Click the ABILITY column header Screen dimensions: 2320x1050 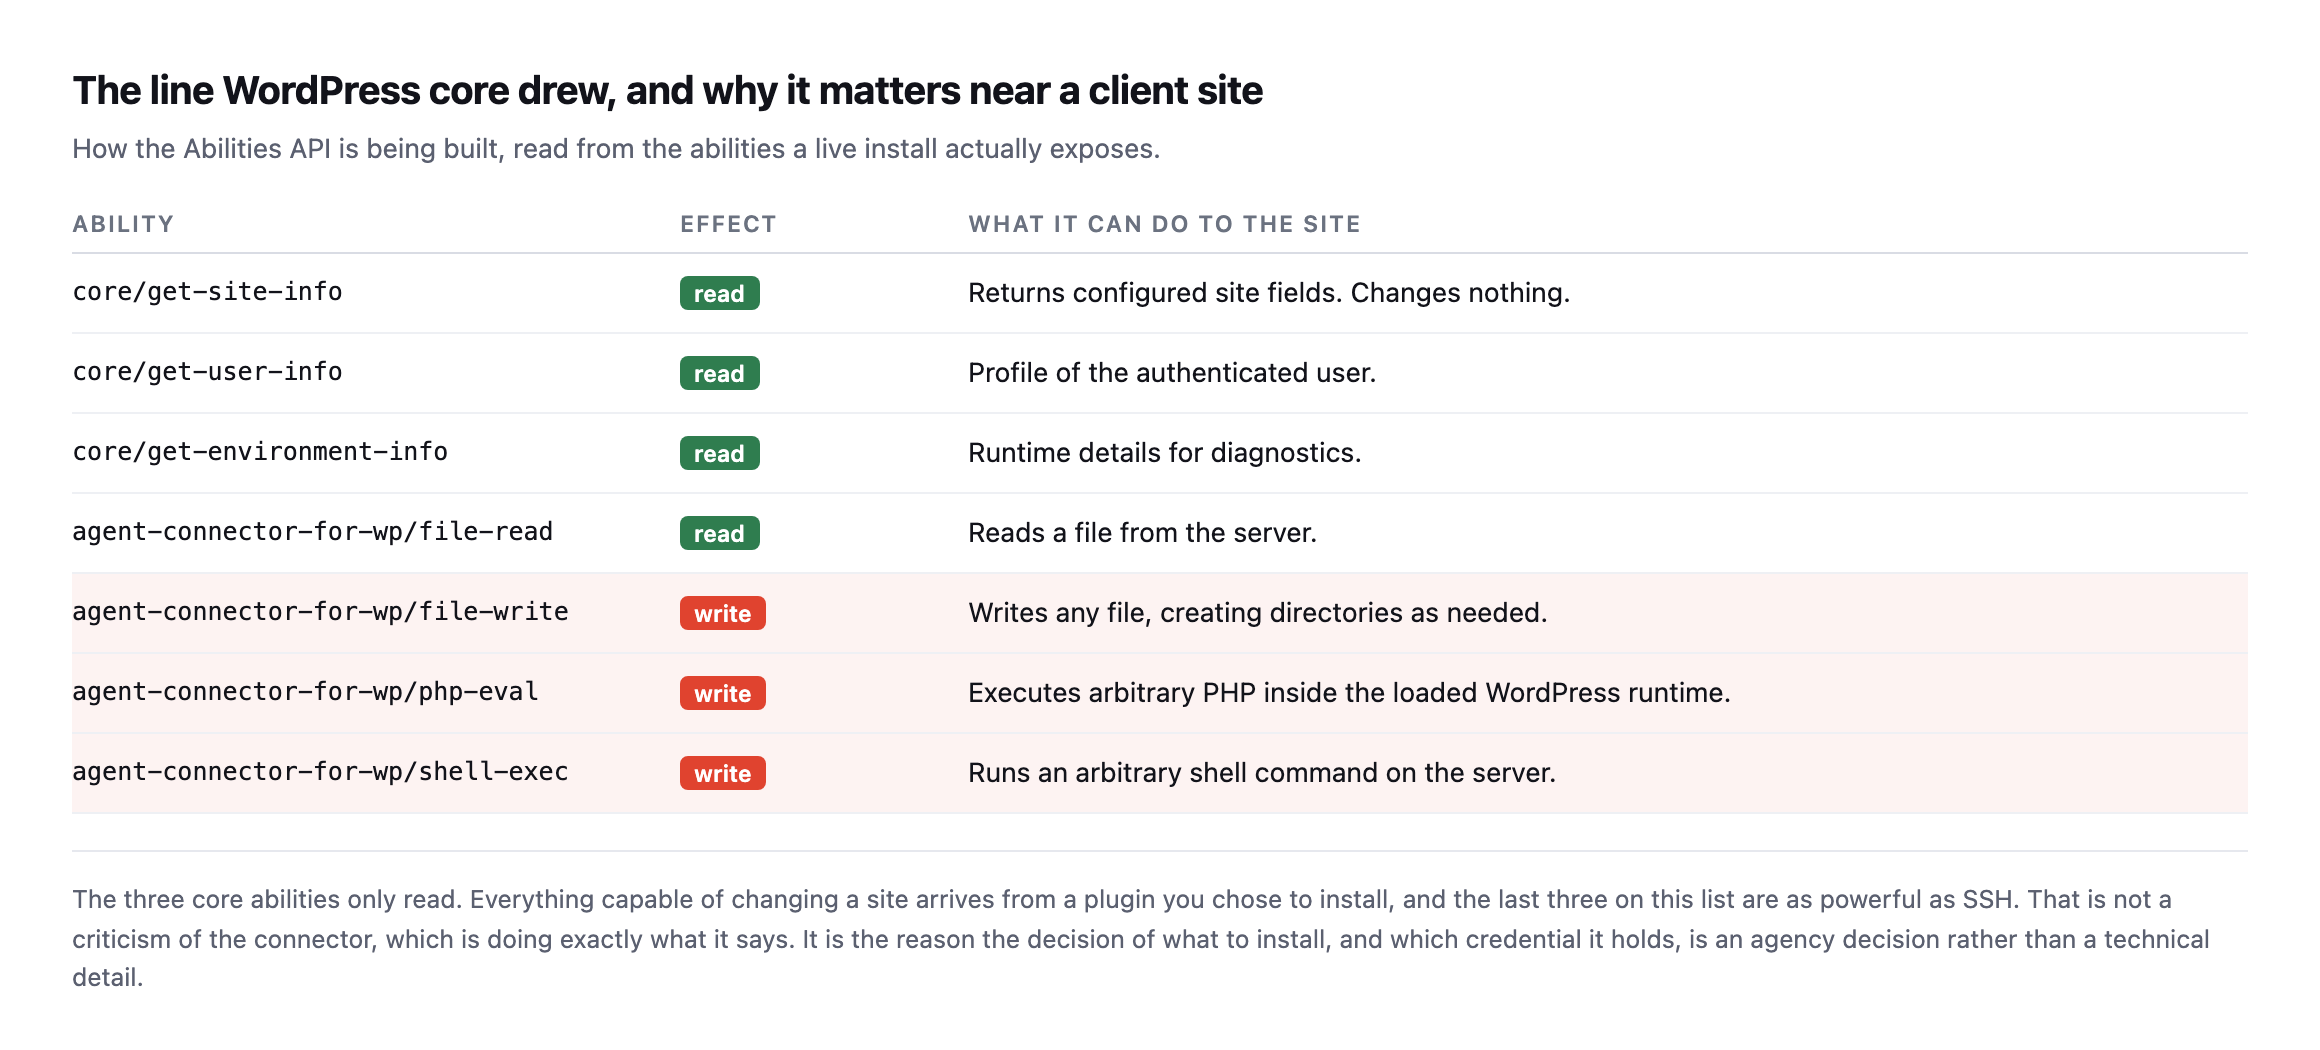click(123, 224)
